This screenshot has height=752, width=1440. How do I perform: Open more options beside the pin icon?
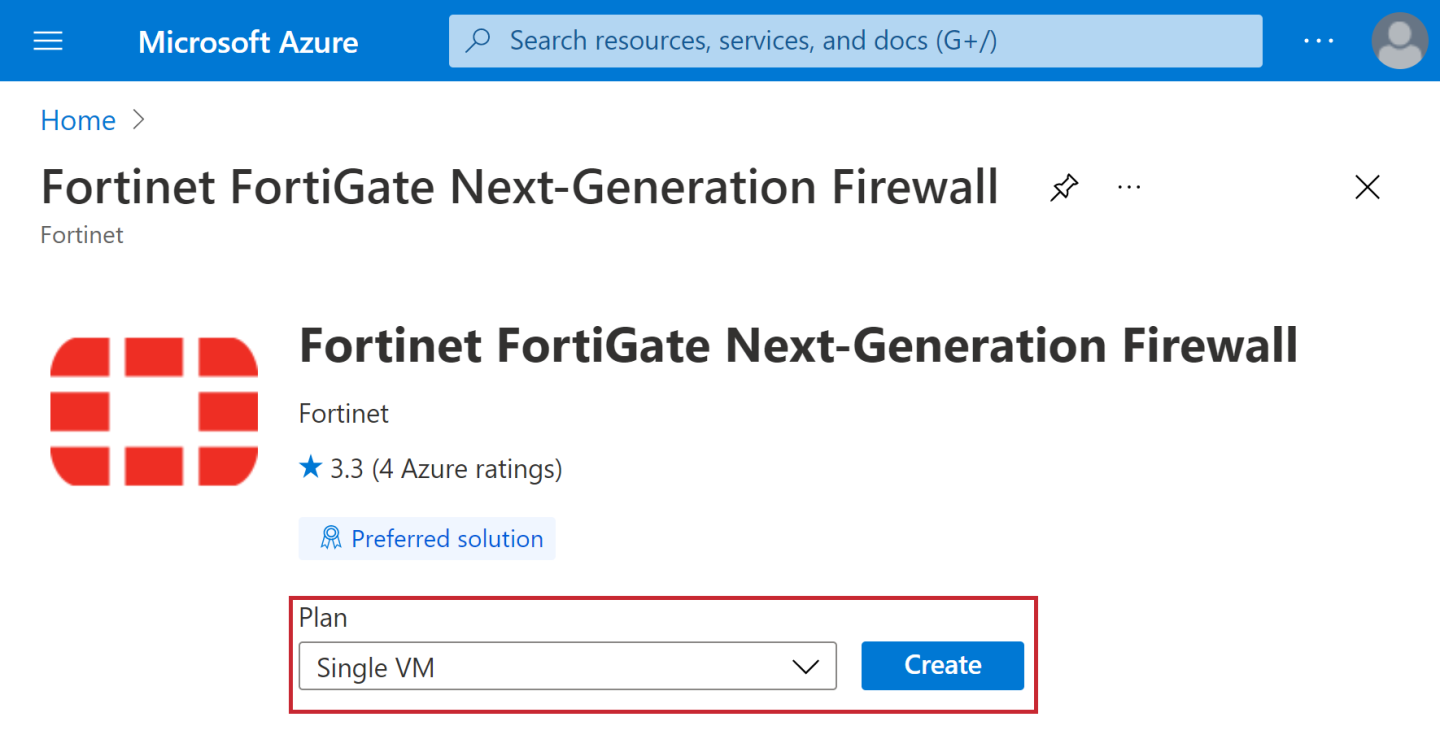pos(1129,187)
